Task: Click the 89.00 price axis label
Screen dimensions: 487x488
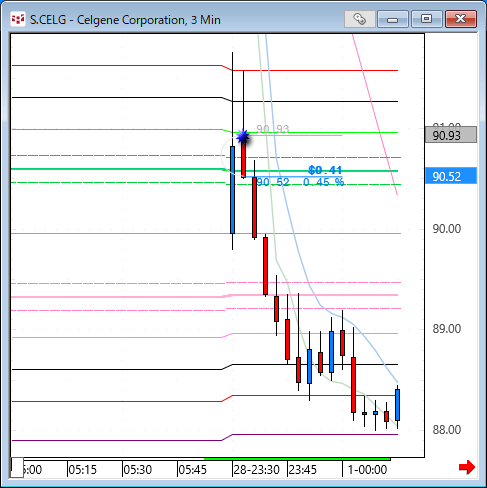Action: (x=447, y=329)
